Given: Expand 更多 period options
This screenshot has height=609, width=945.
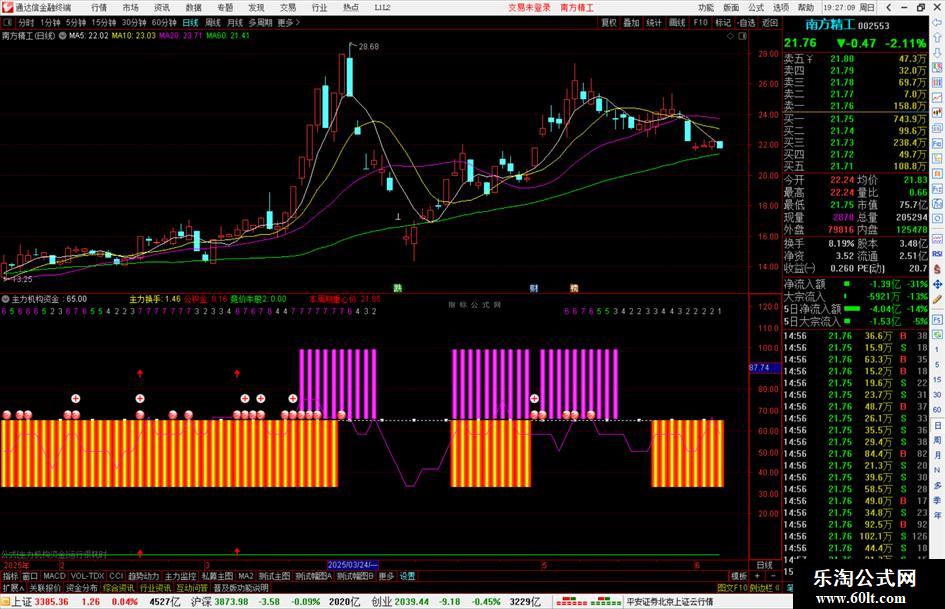Looking at the screenshot, I should tap(289, 22).
